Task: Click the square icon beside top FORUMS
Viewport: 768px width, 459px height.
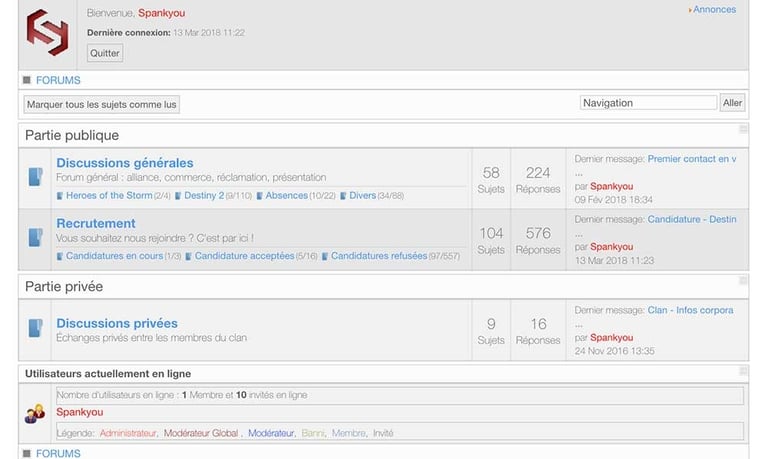Action: 27,80
